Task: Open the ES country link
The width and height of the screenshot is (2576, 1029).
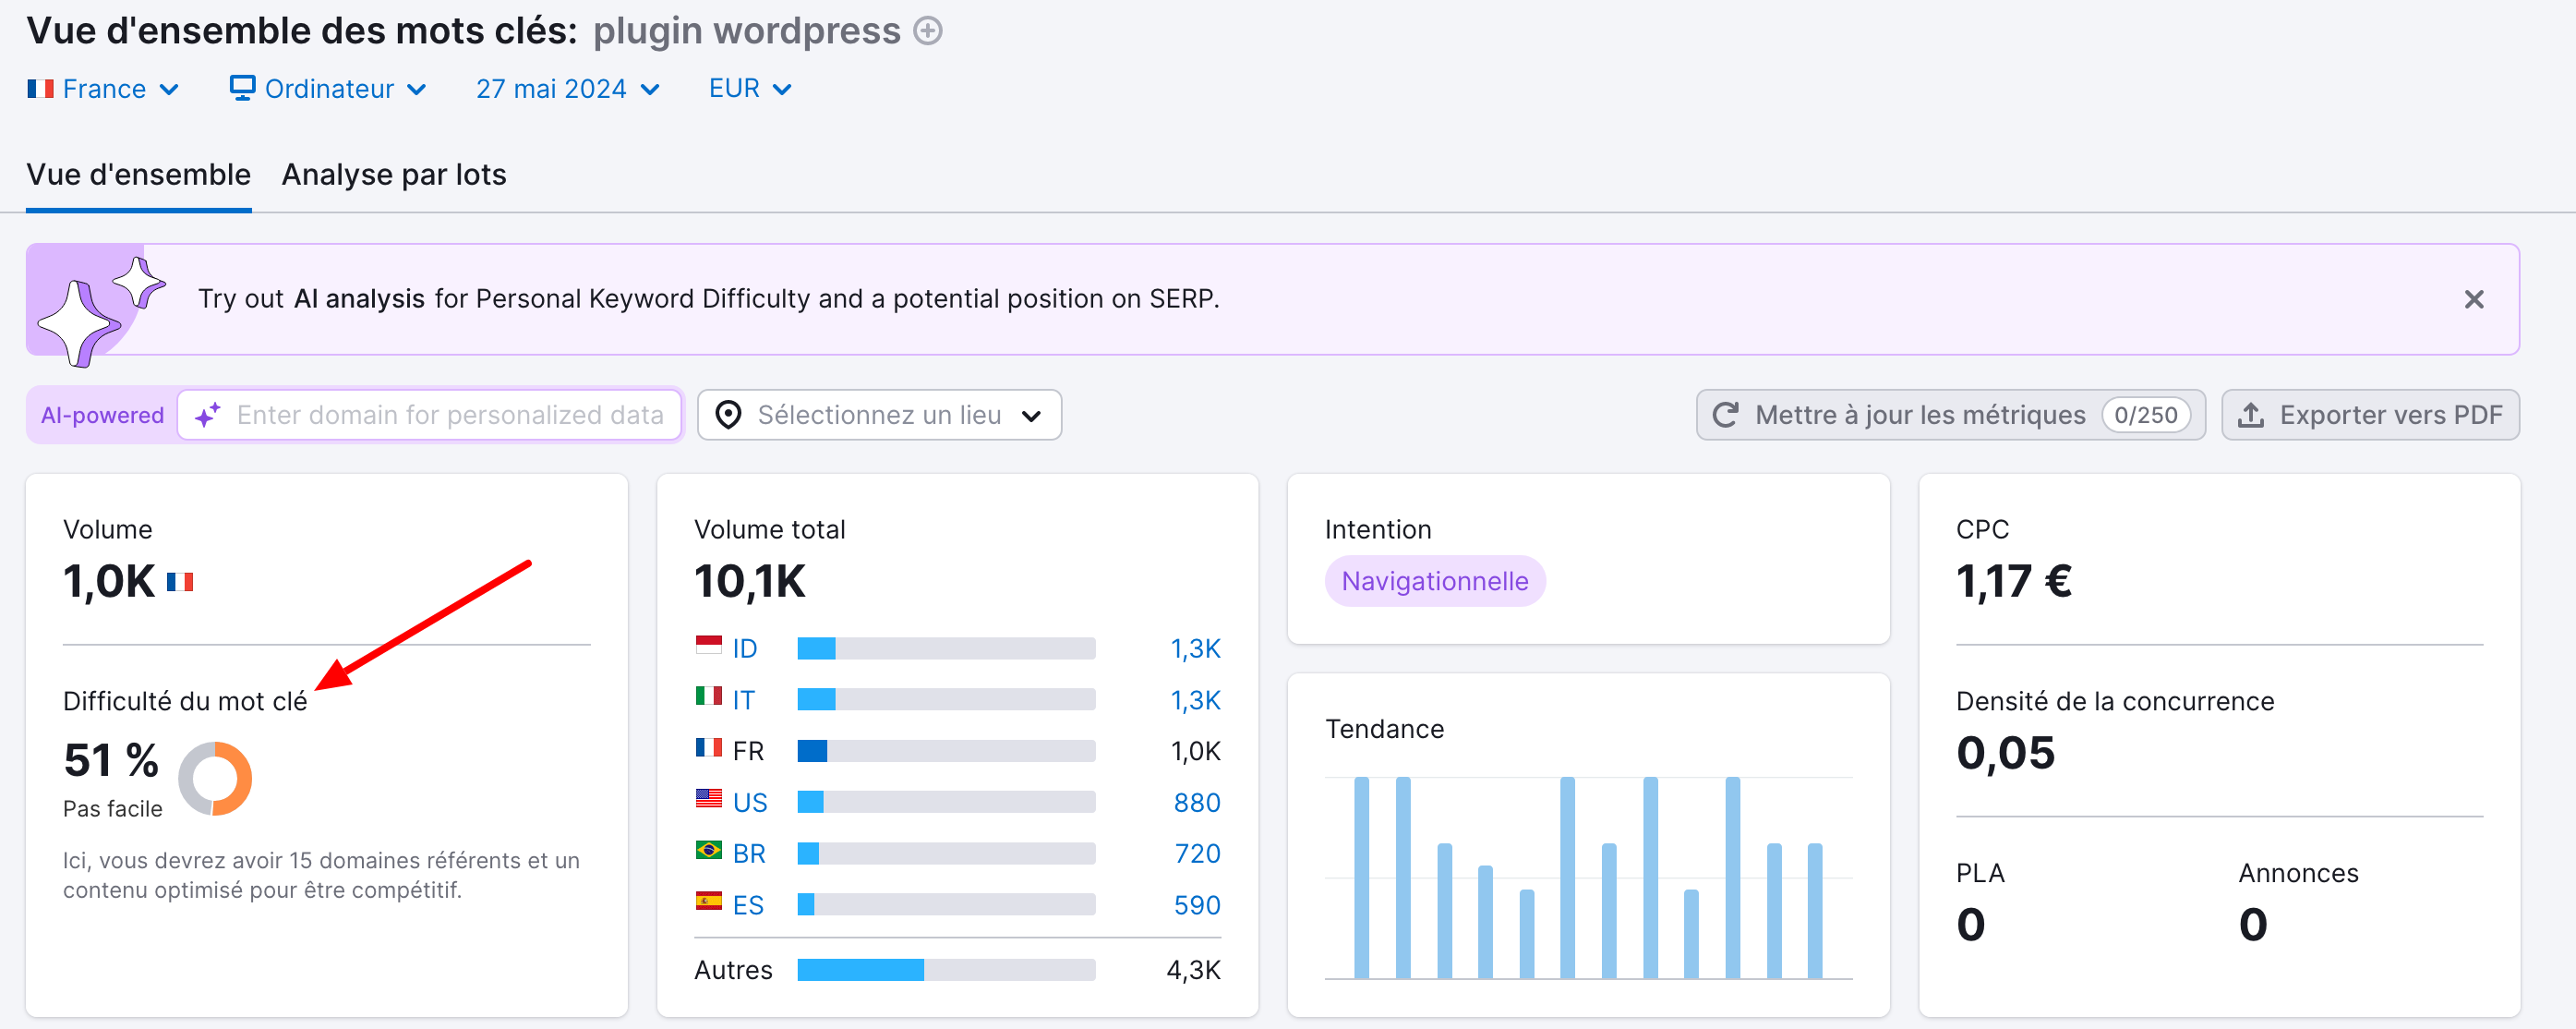Action: pyautogui.click(x=748, y=905)
